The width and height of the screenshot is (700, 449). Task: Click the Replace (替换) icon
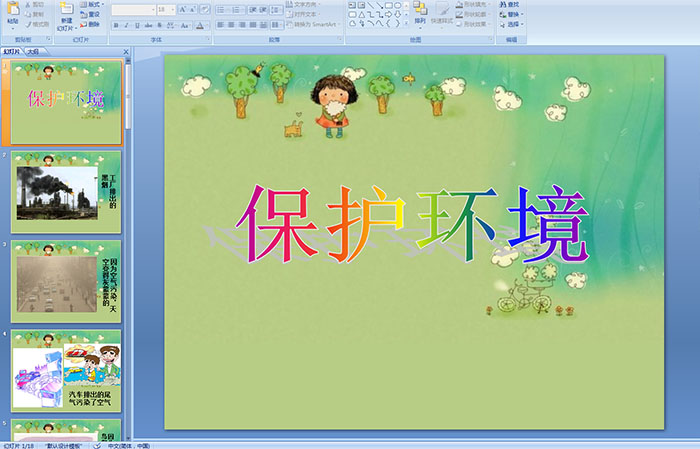coord(512,15)
